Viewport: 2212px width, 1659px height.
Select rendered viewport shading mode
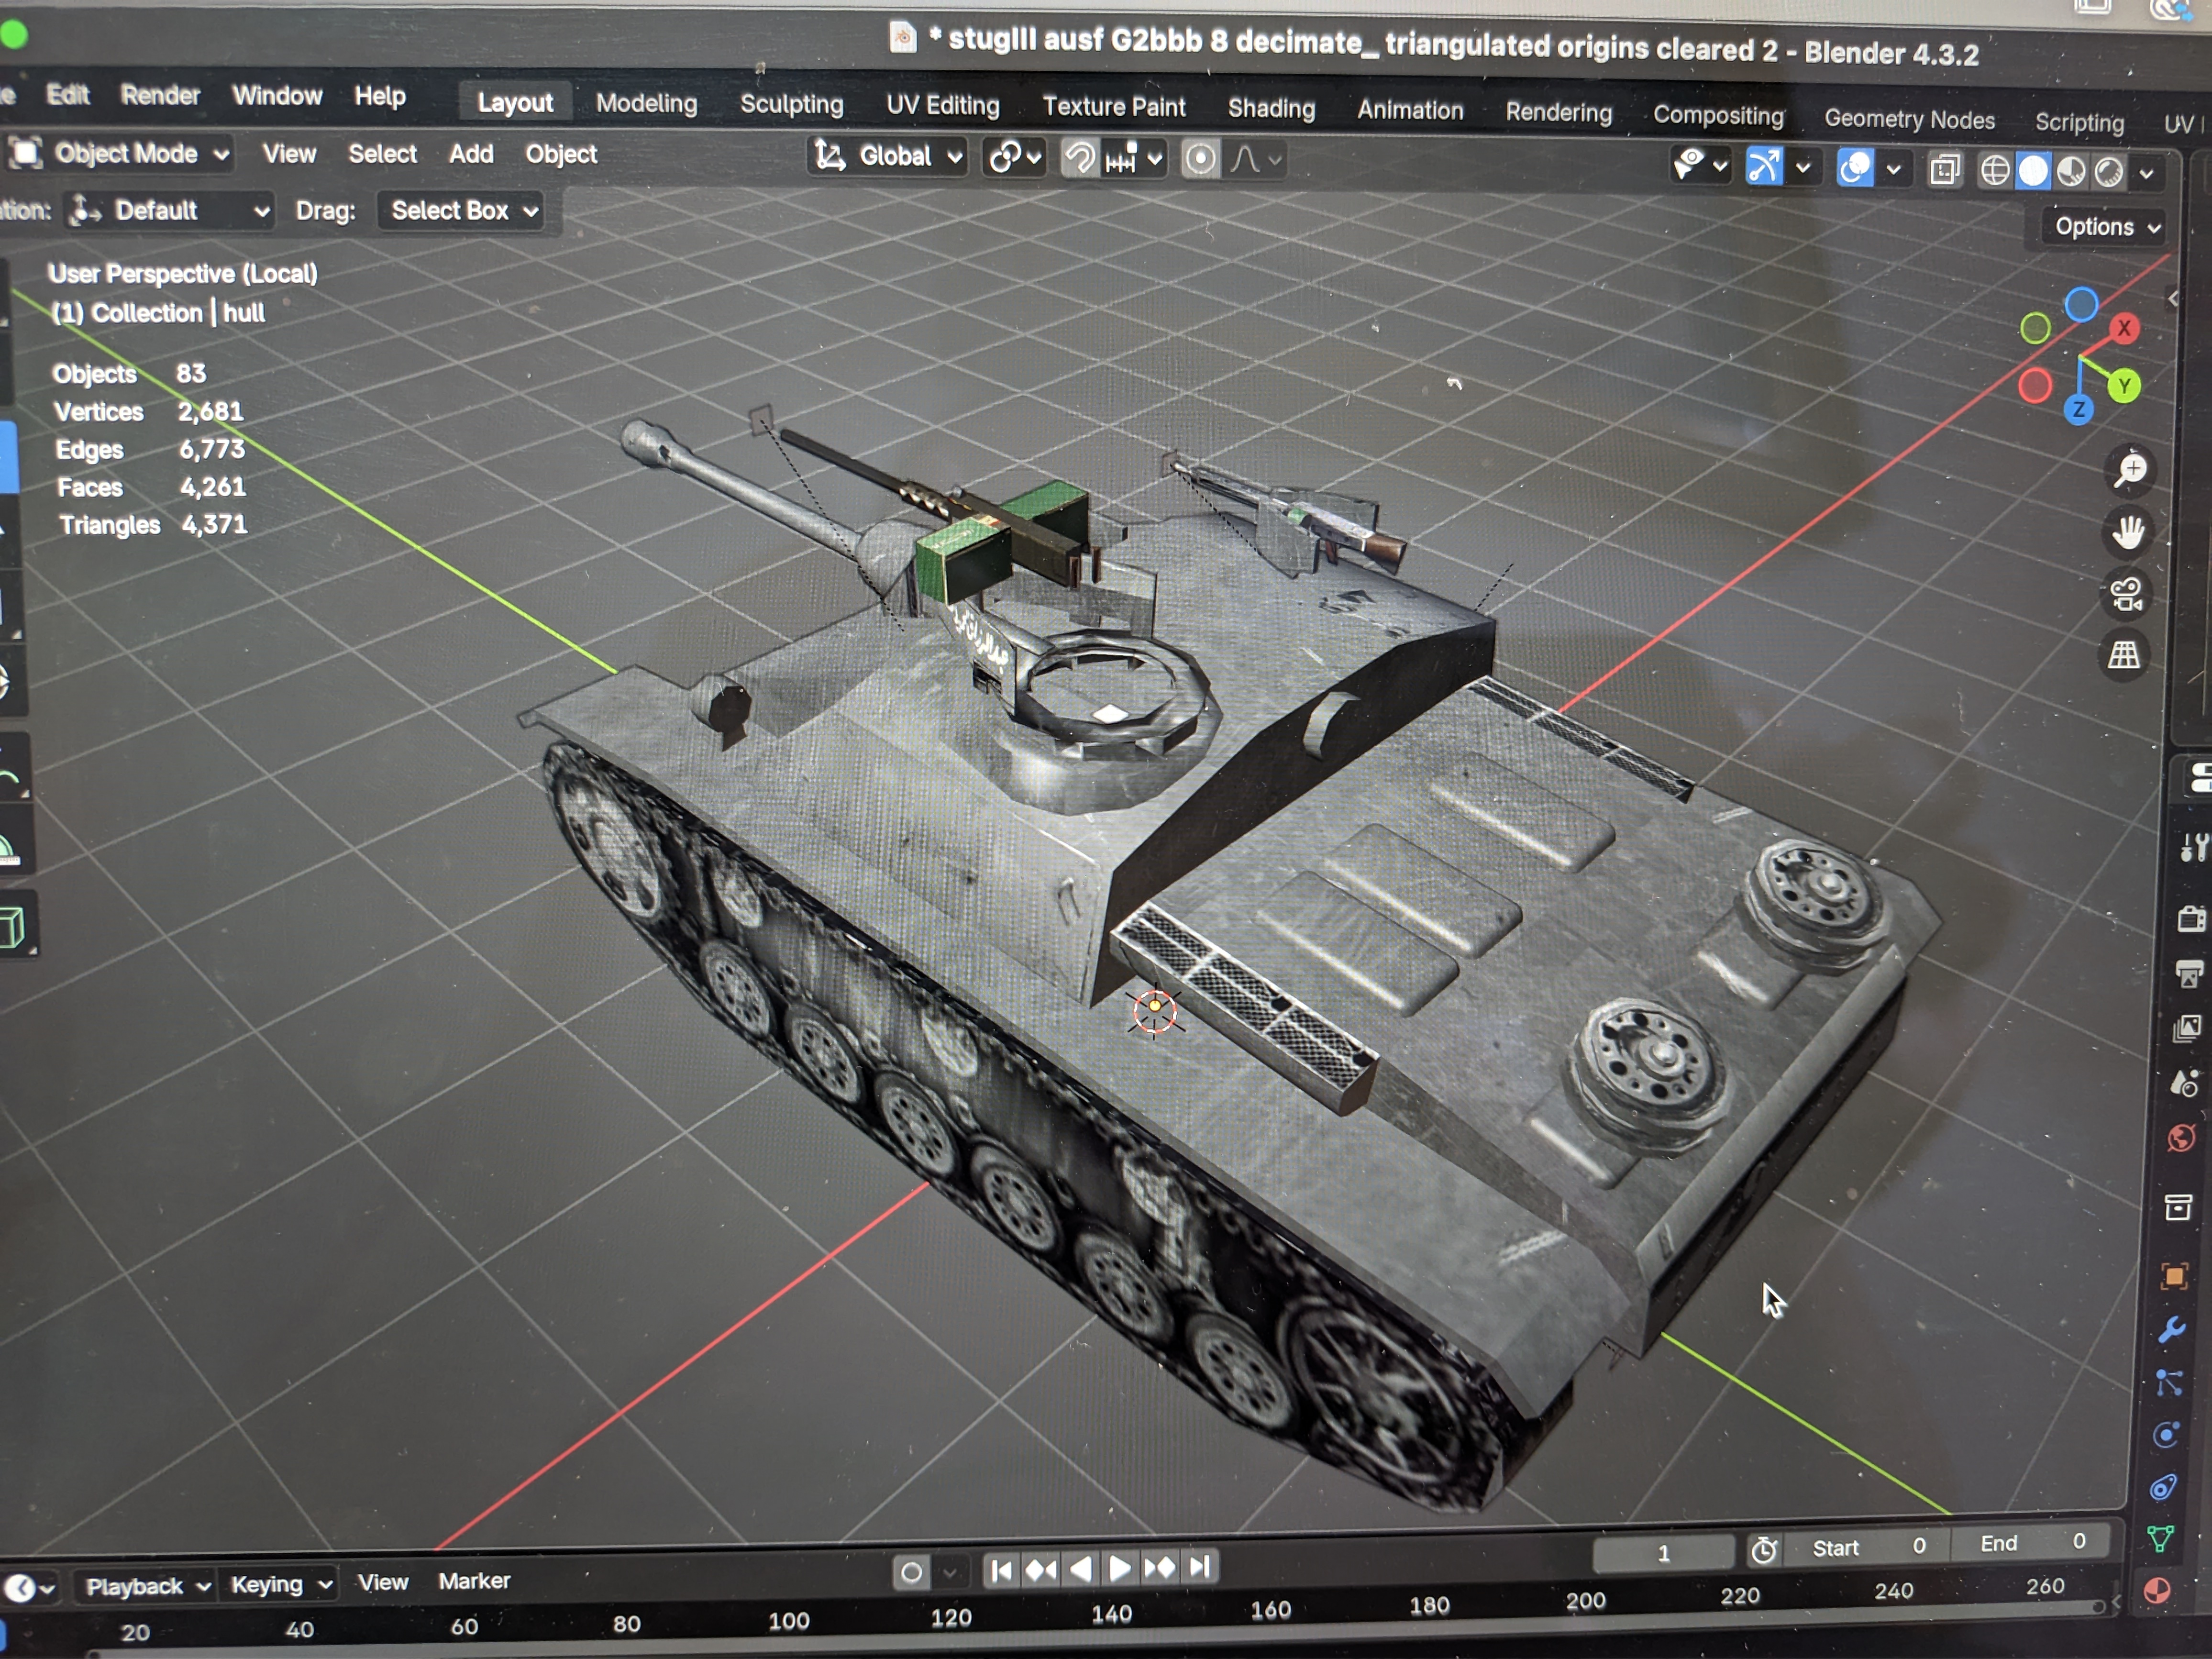2109,172
